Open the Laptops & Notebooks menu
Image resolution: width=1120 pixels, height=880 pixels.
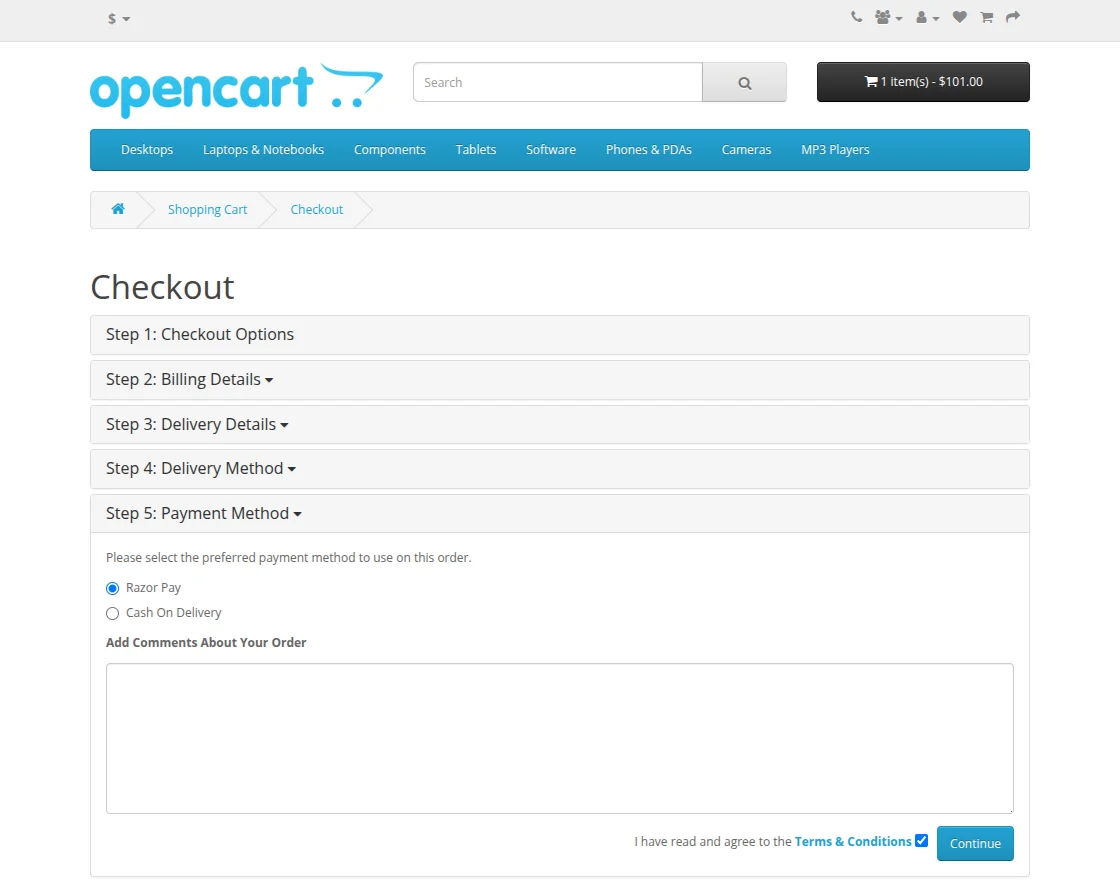pos(263,149)
